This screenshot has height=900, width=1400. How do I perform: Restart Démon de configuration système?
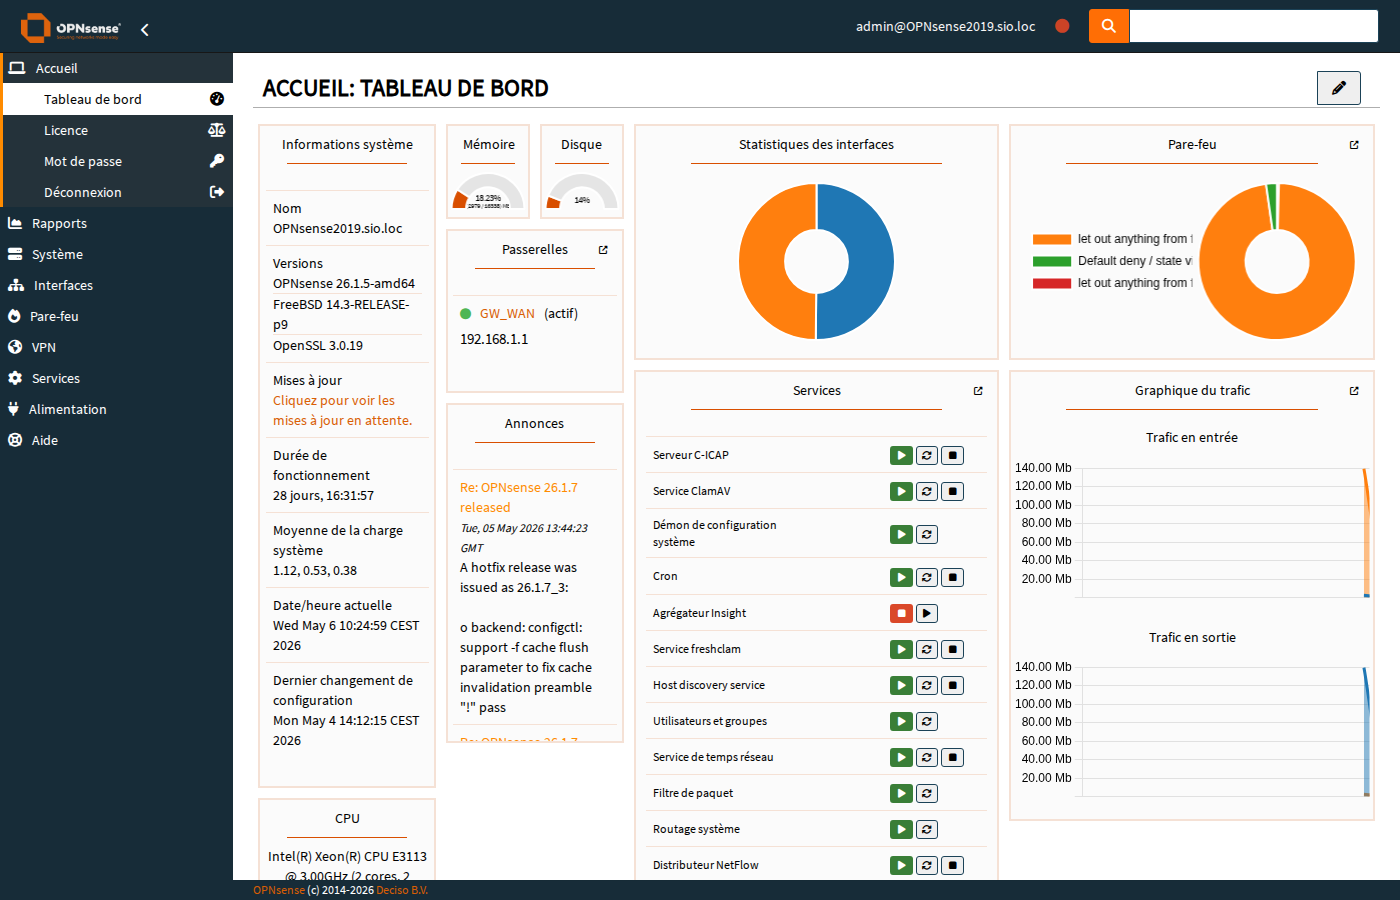[x=927, y=535]
